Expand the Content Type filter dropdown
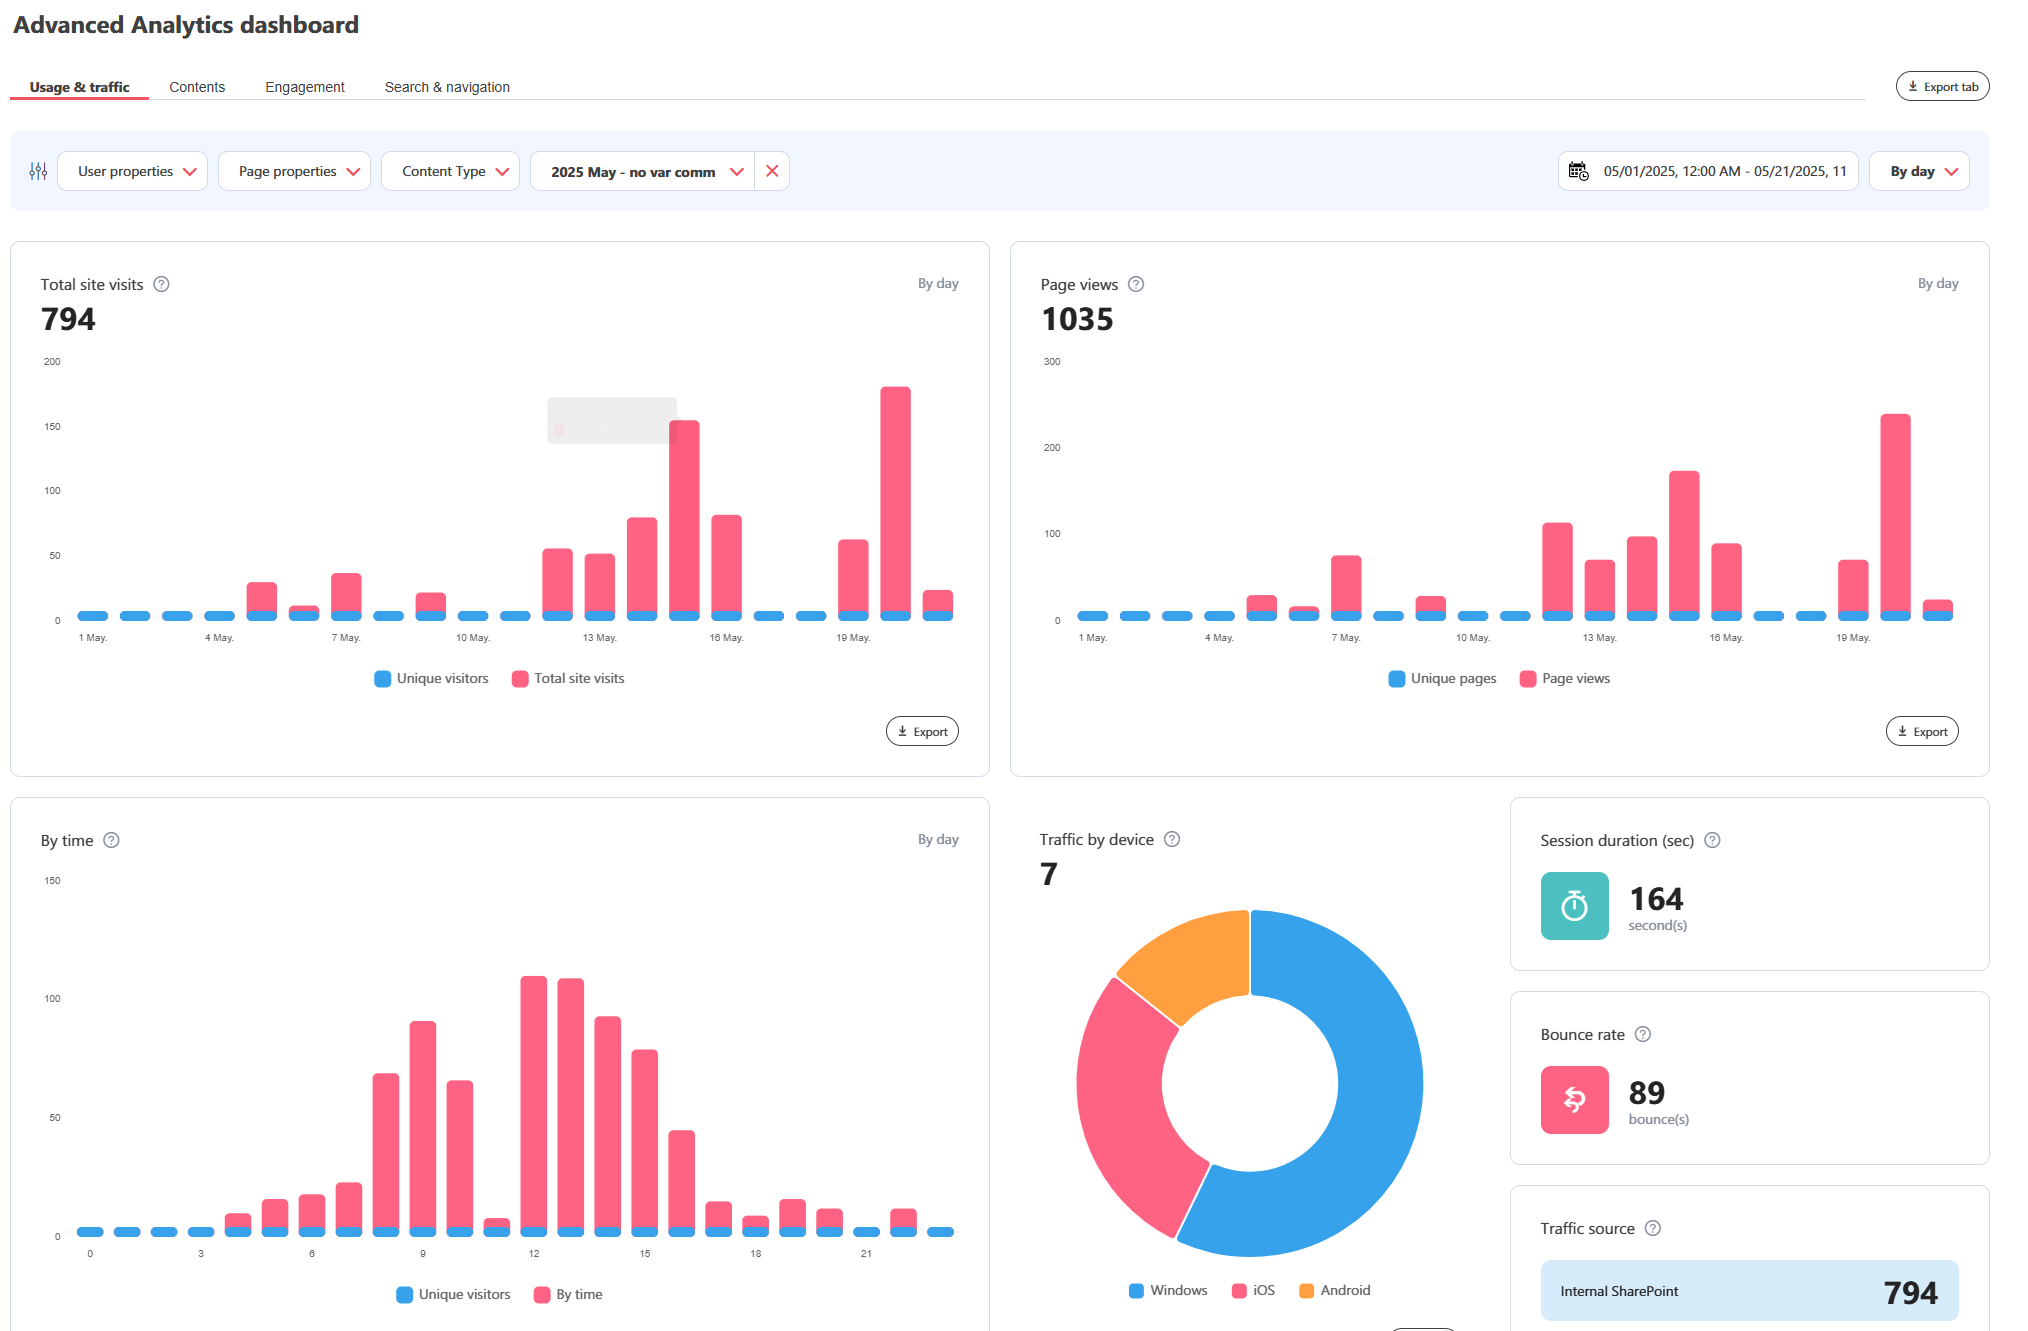The height and width of the screenshot is (1331, 2028). pos(450,171)
